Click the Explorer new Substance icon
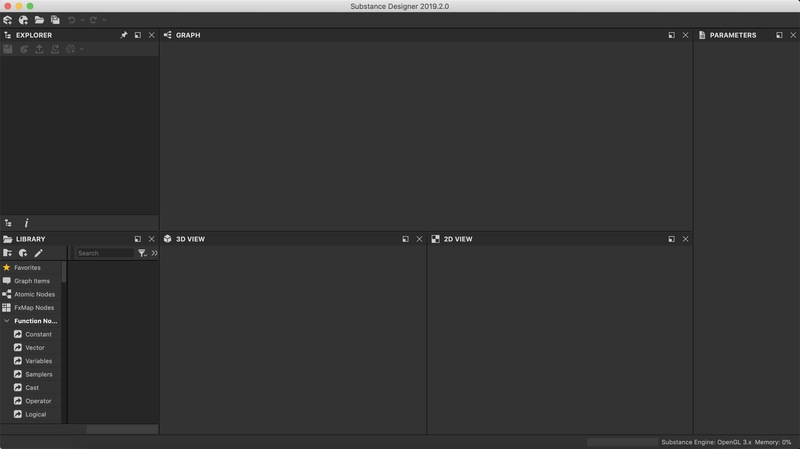The image size is (800, 449). [23, 49]
